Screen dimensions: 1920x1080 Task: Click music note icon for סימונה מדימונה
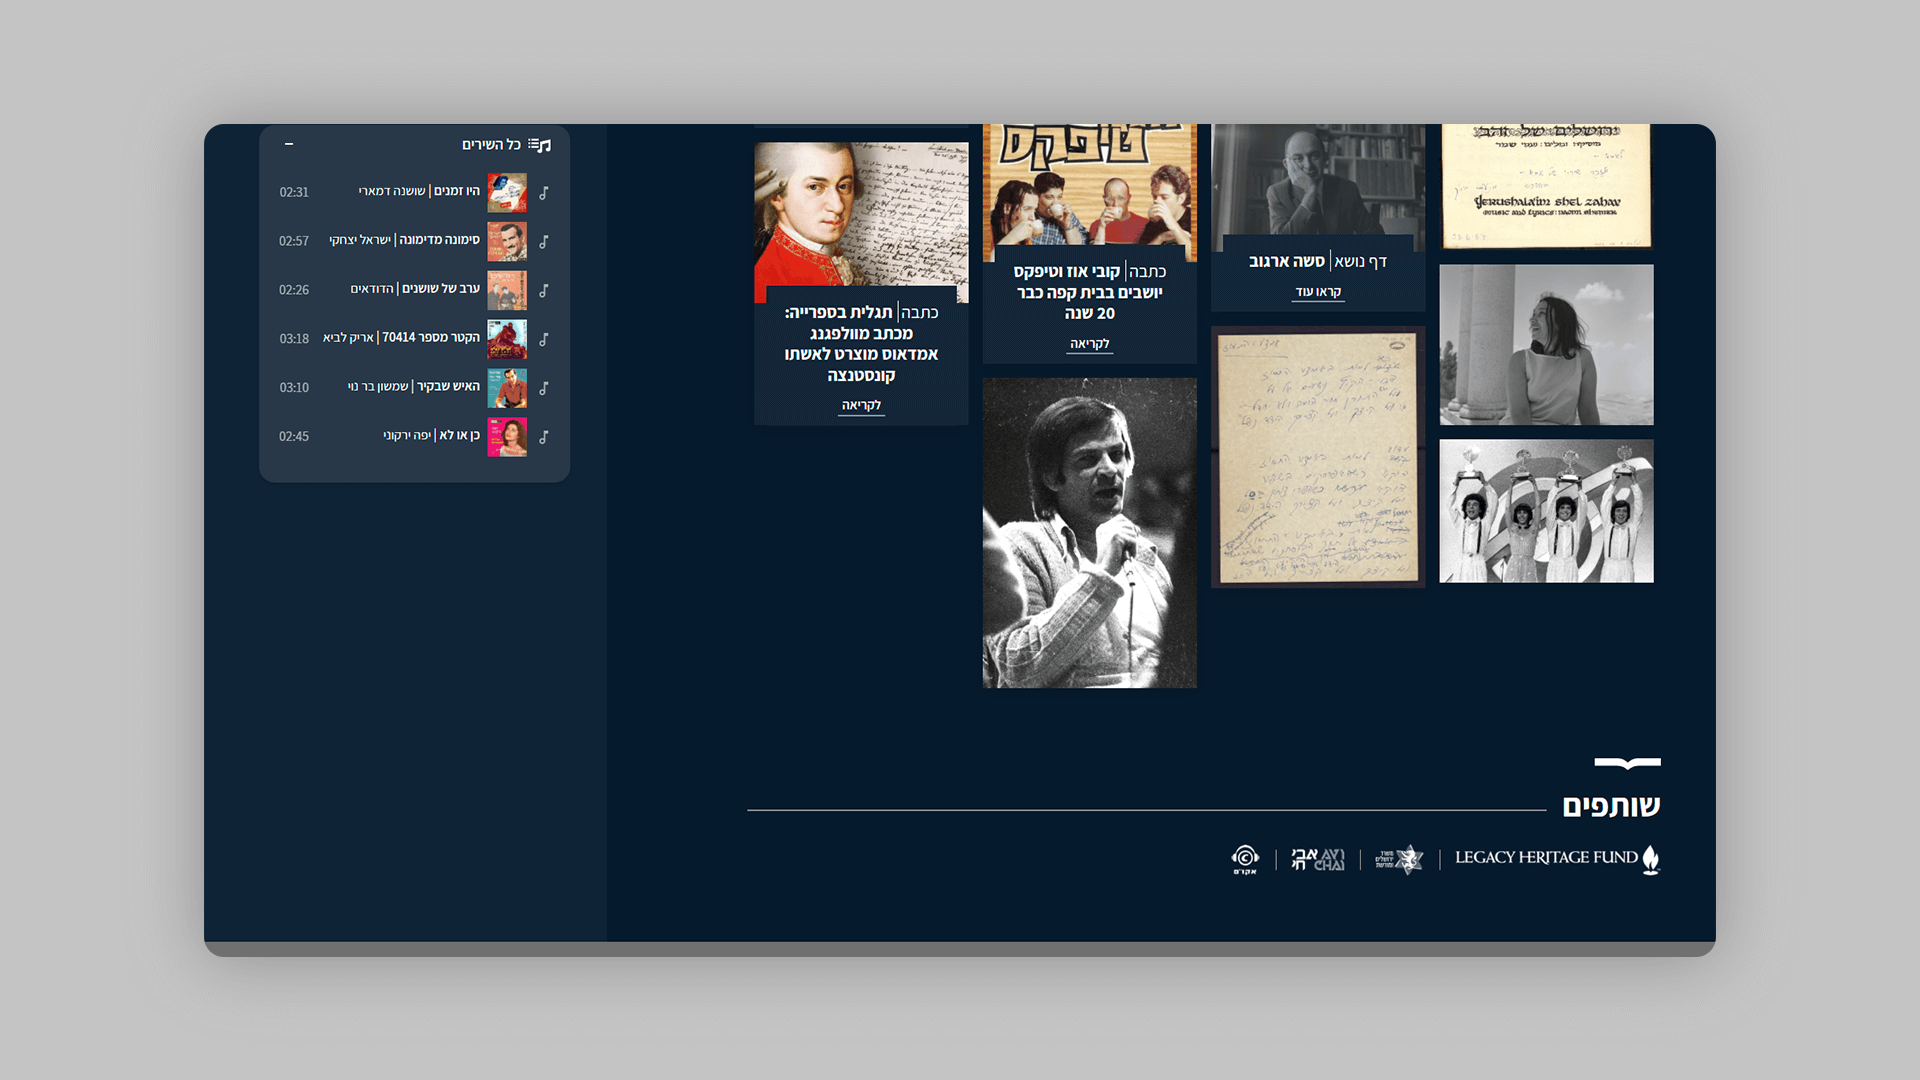point(544,241)
